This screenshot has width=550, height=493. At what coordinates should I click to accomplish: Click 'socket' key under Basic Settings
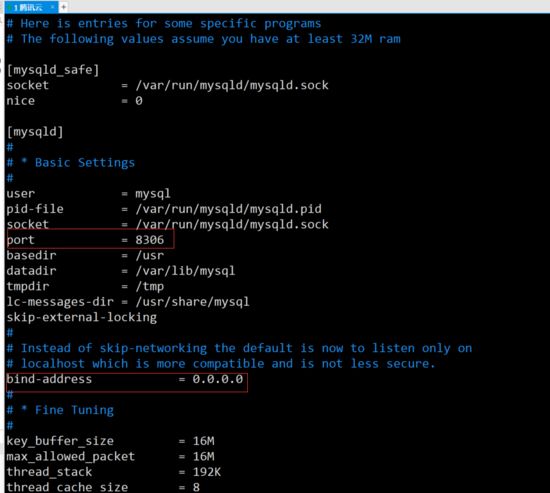click(28, 225)
